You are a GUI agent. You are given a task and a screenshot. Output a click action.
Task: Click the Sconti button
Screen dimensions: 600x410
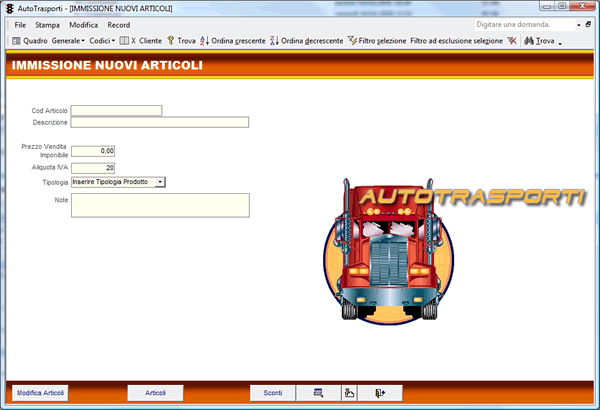(x=272, y=393)
